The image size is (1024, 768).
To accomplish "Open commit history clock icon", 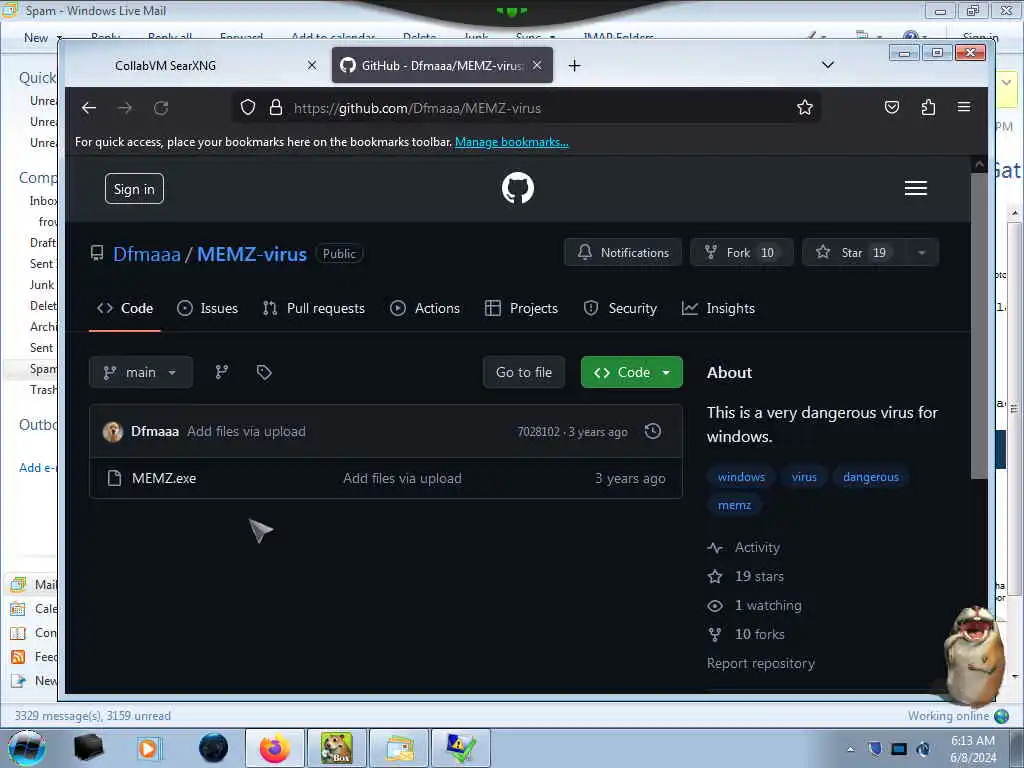I will coord(652,431).
